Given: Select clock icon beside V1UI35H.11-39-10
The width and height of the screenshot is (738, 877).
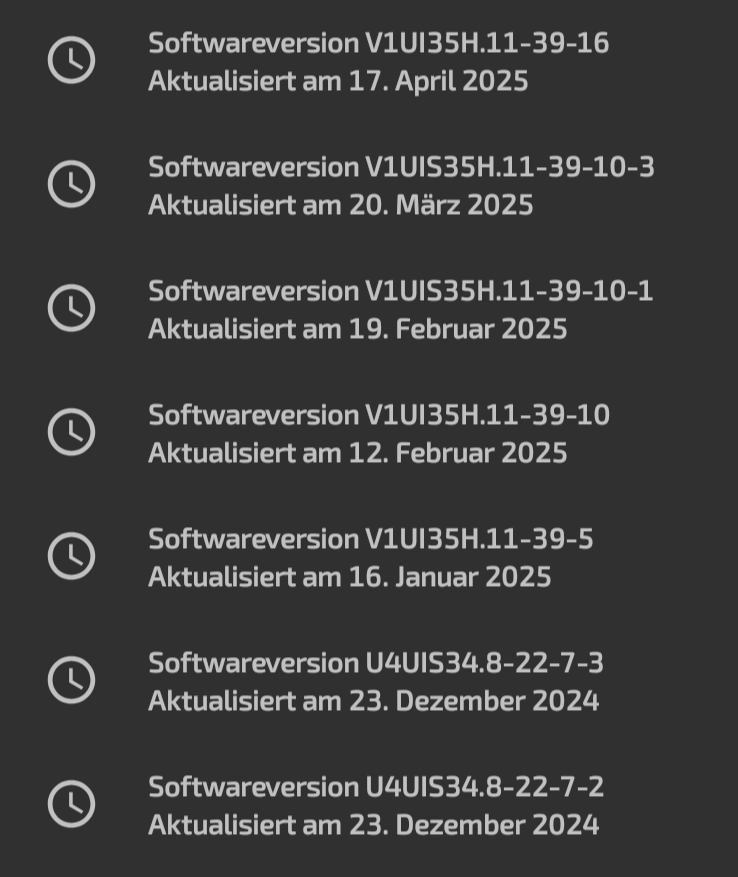Looking at the screenshot, I should (71, 433).
